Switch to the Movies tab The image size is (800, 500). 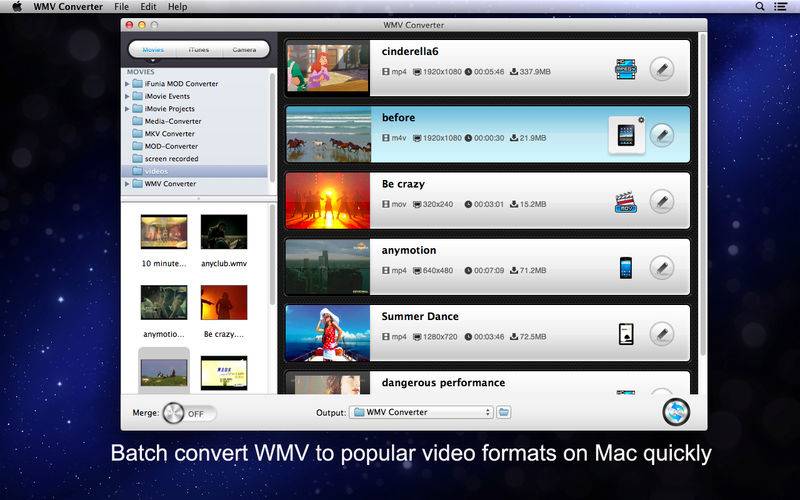point(153,49)
